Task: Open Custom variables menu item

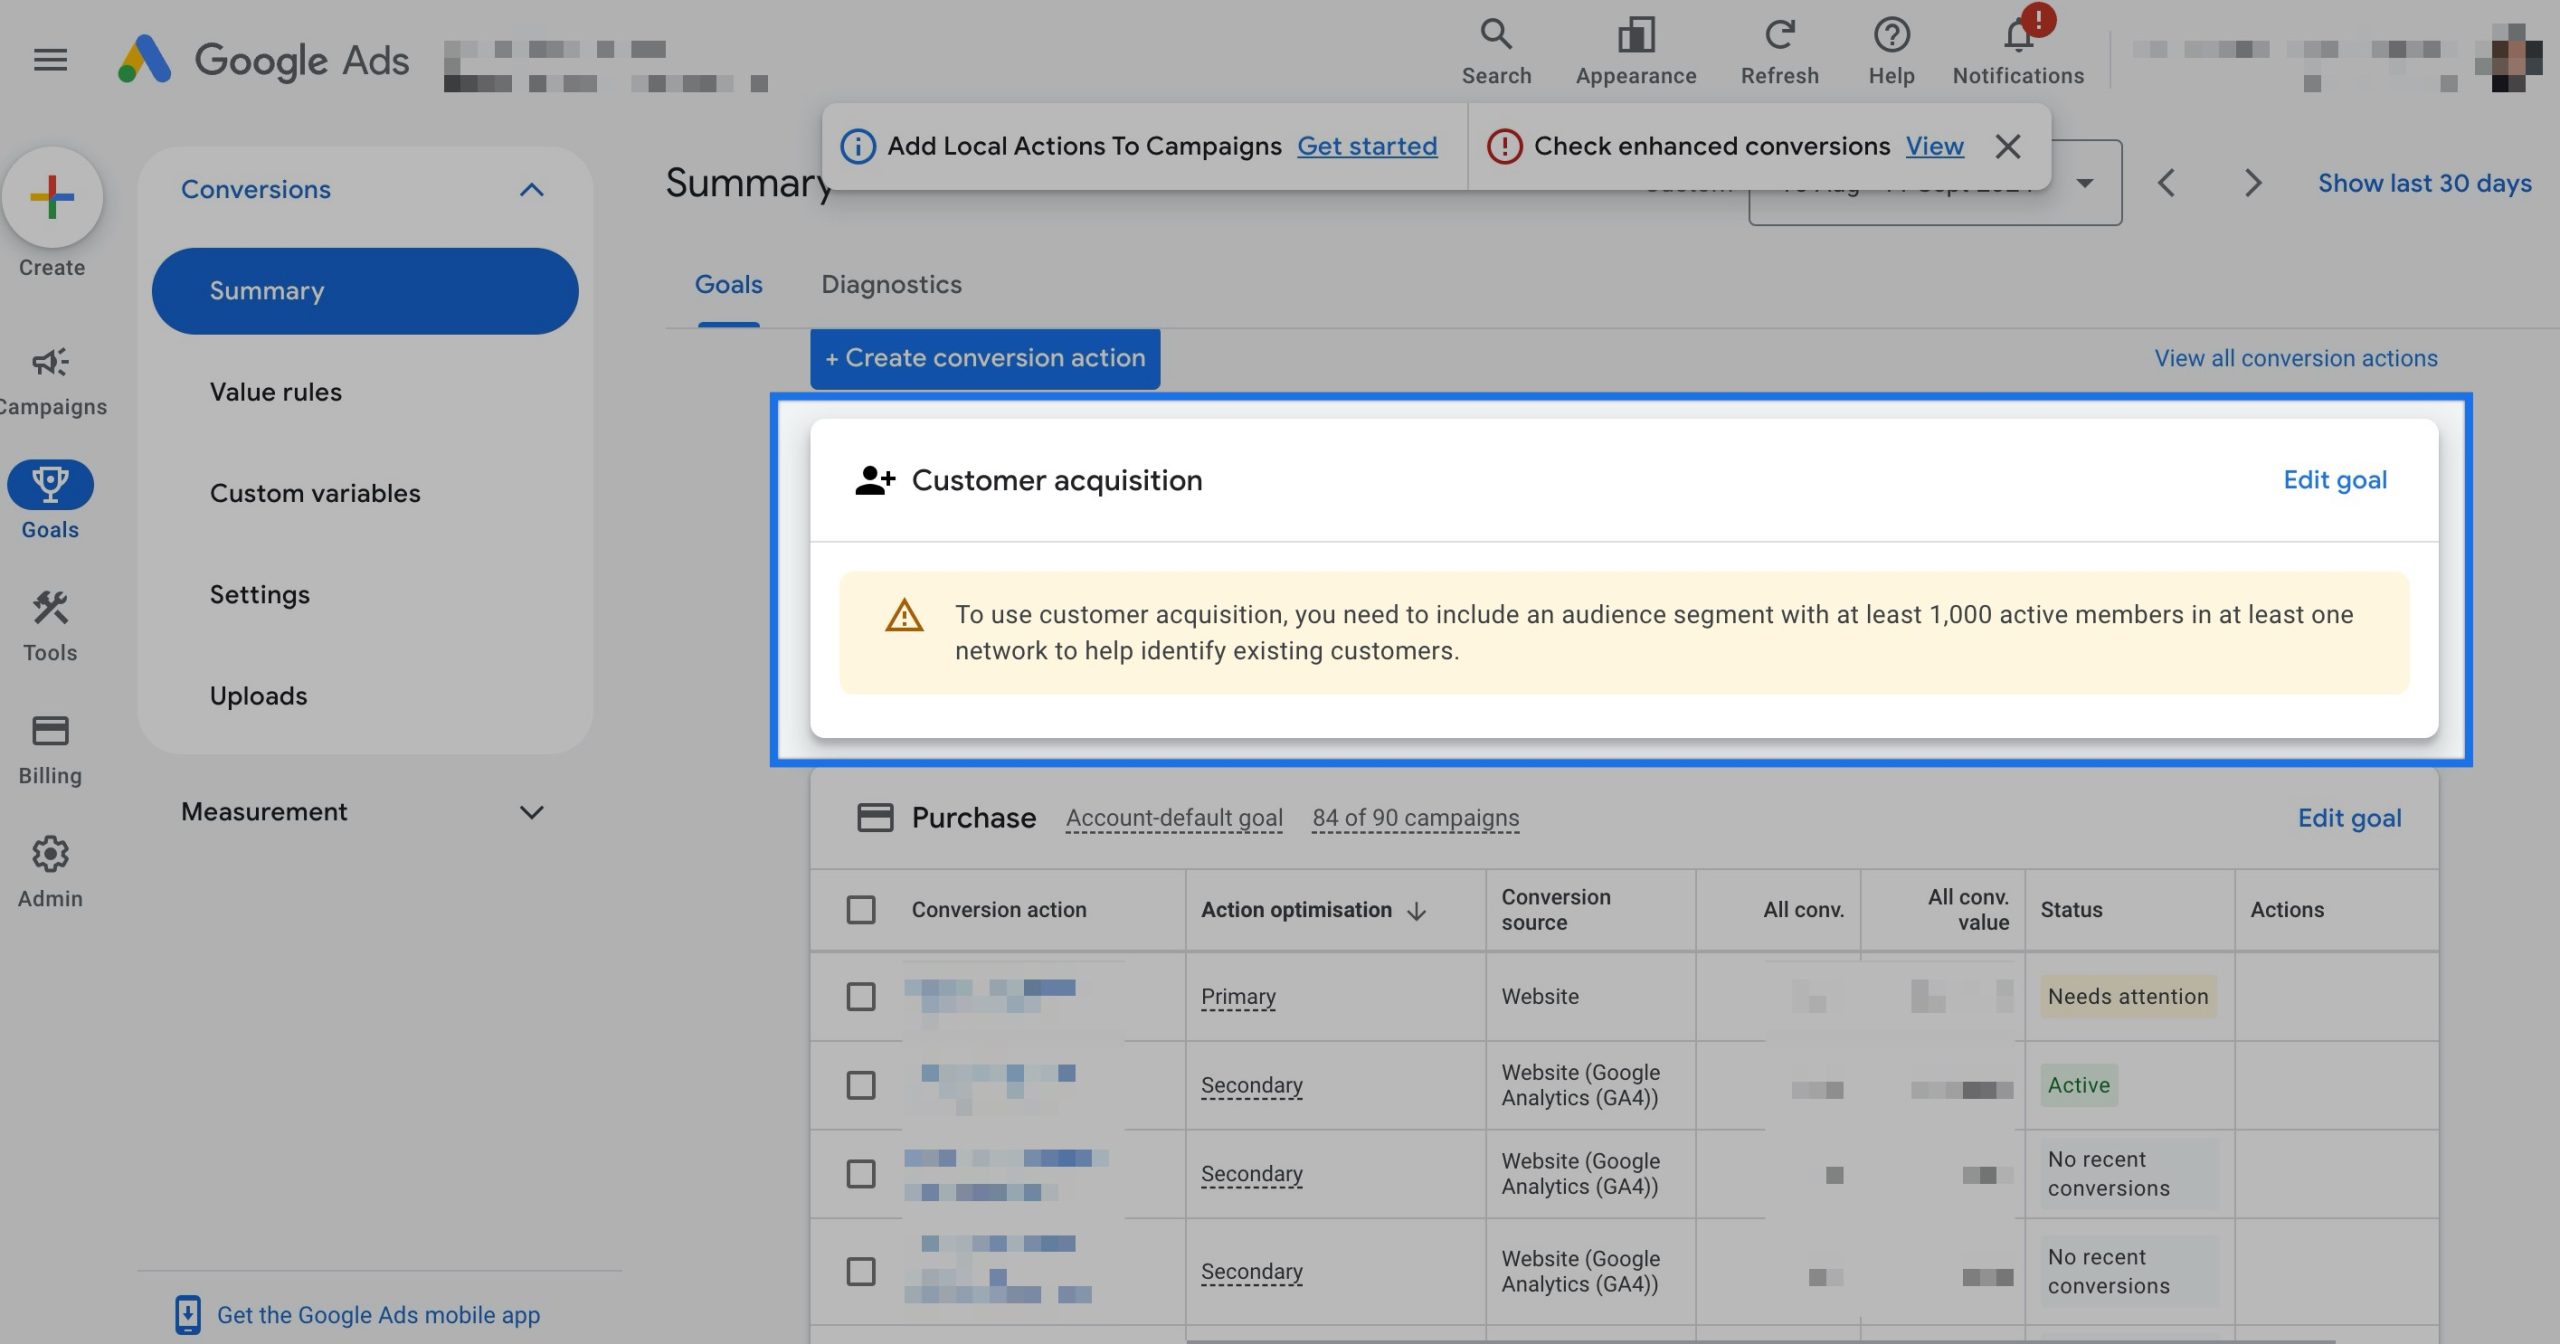Action: (x=315, y=493)
